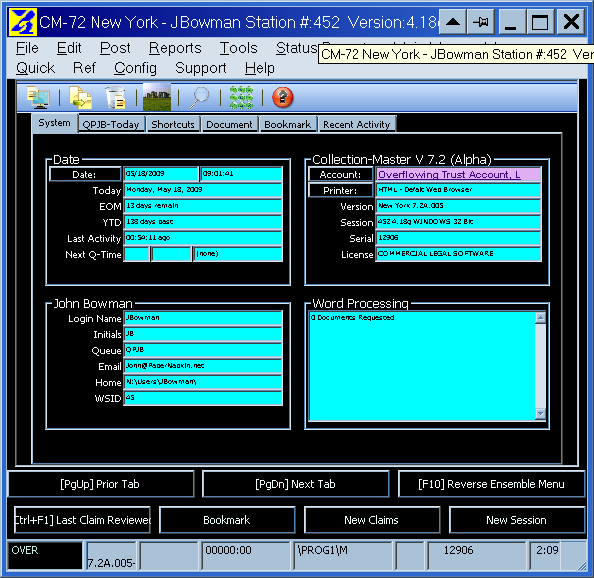The height and width of the screenshot is (578, 594).
Task: Click the EOM field with 13 days remain
Action: (203, 206)
